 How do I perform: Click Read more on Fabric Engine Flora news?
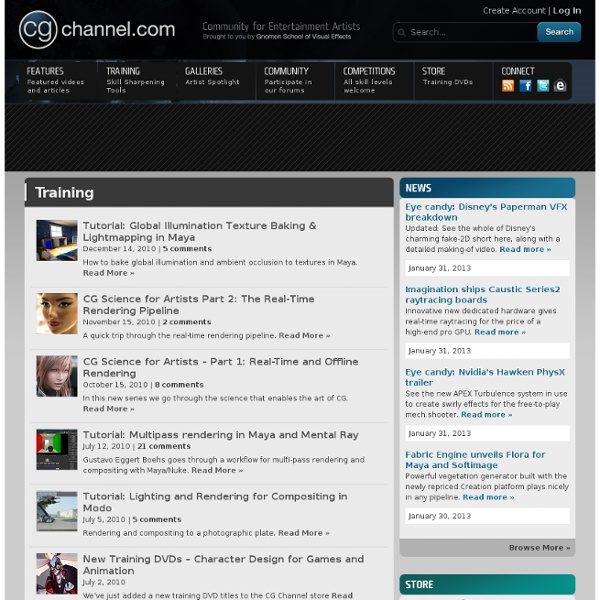click(x=488, y=497)
